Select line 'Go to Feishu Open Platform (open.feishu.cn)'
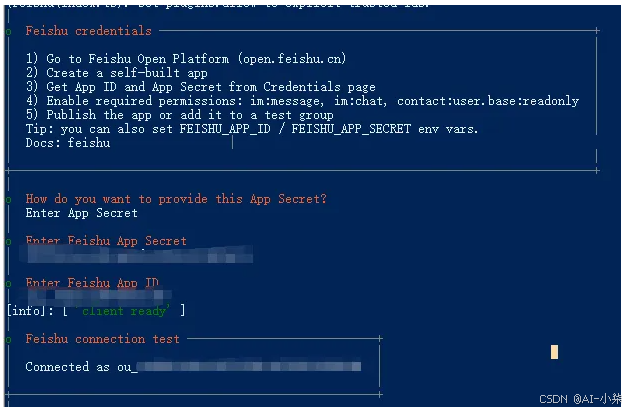 [186, 59]
